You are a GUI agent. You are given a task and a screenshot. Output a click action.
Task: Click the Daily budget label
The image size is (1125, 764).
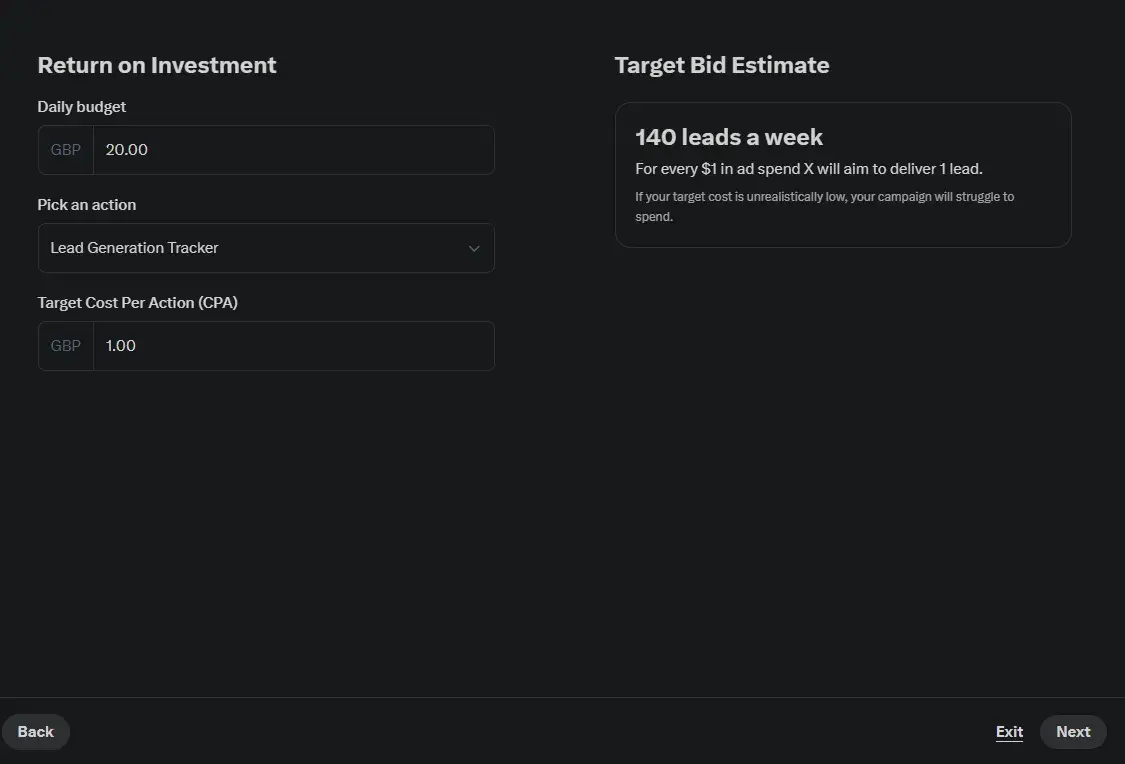(82, 107)
